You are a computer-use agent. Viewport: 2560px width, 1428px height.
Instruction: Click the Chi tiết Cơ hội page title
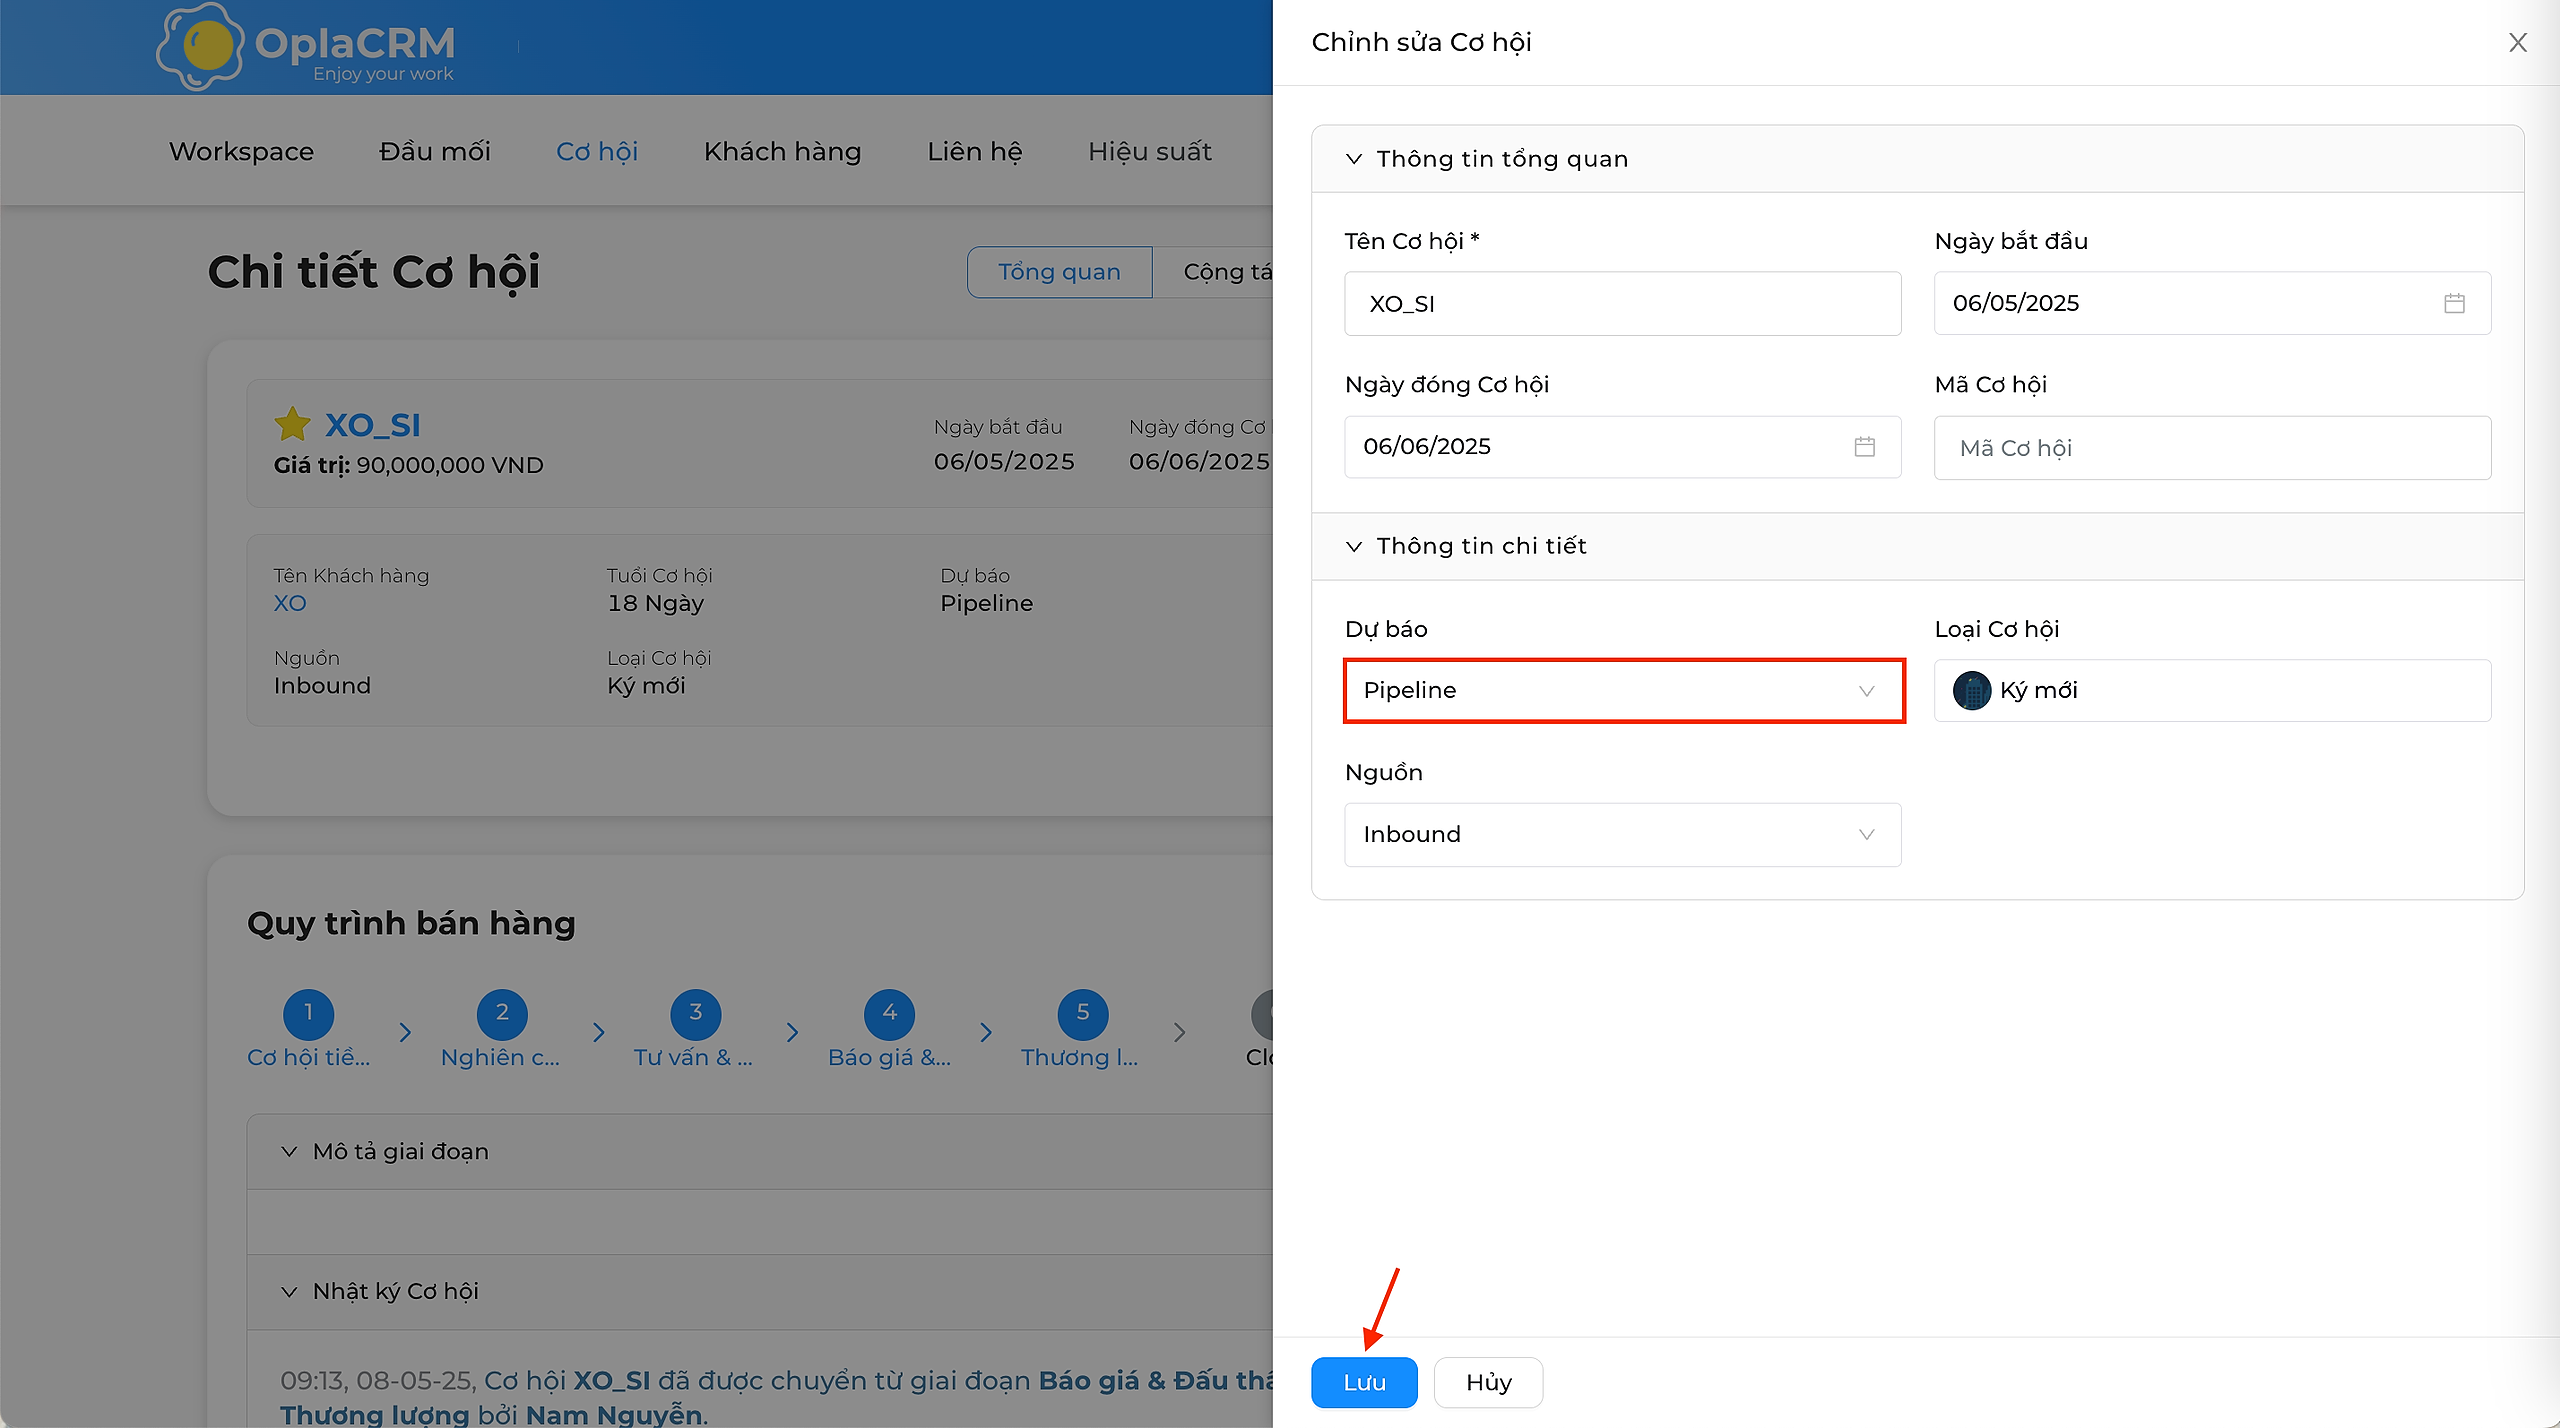tap(374, 272)
